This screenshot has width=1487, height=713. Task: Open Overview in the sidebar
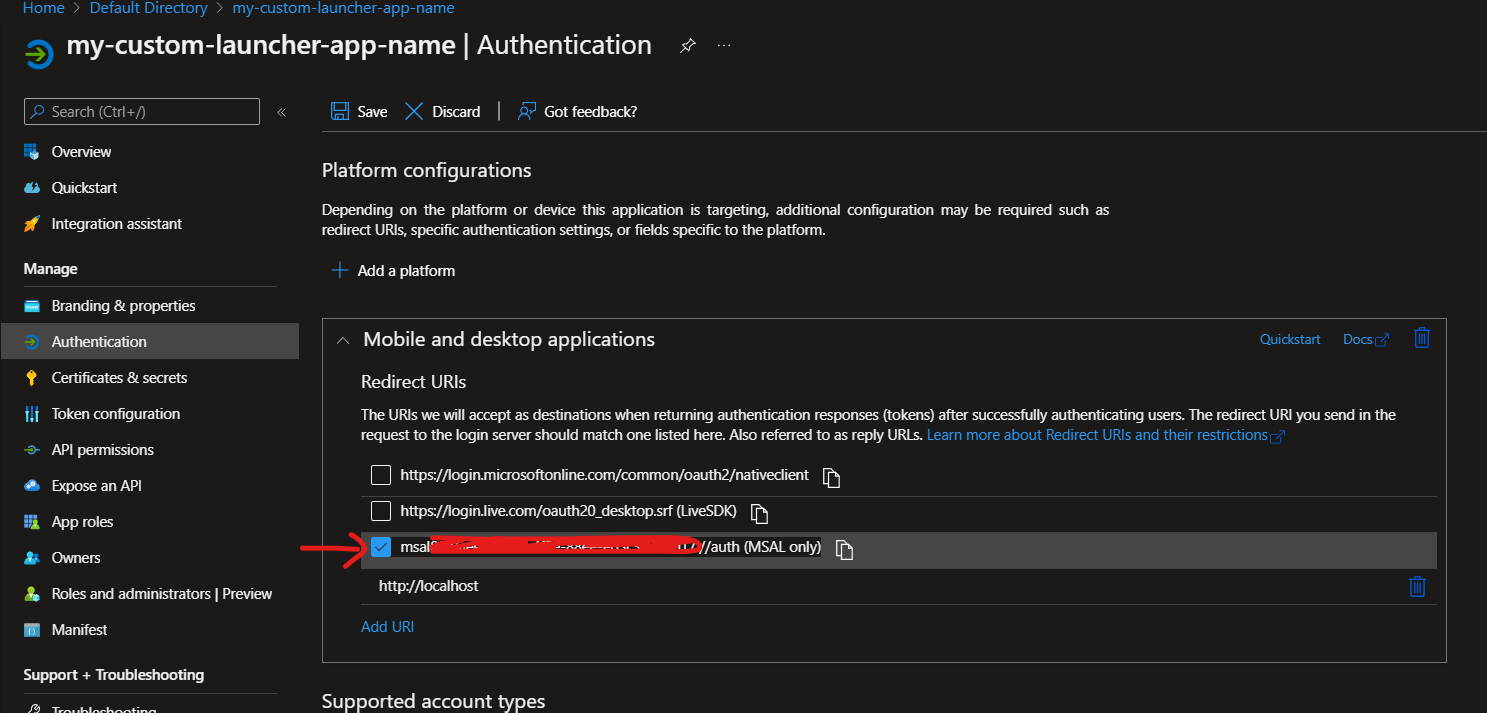pos(81,152)
